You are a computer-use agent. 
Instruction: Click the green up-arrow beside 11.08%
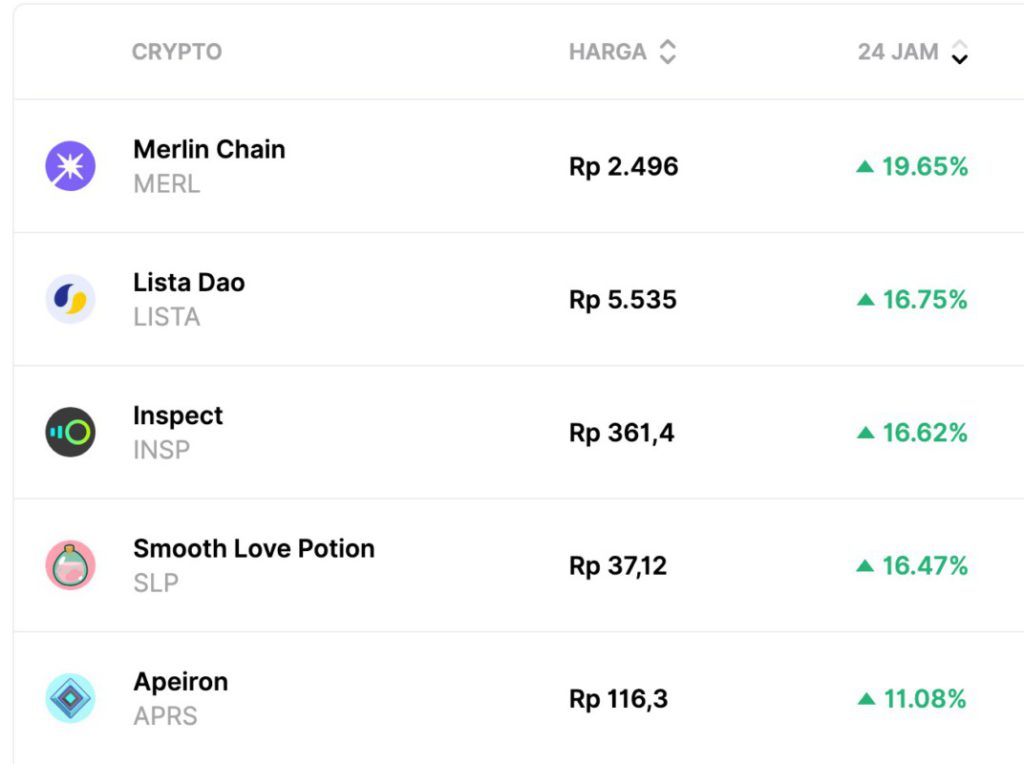point(866,699)
